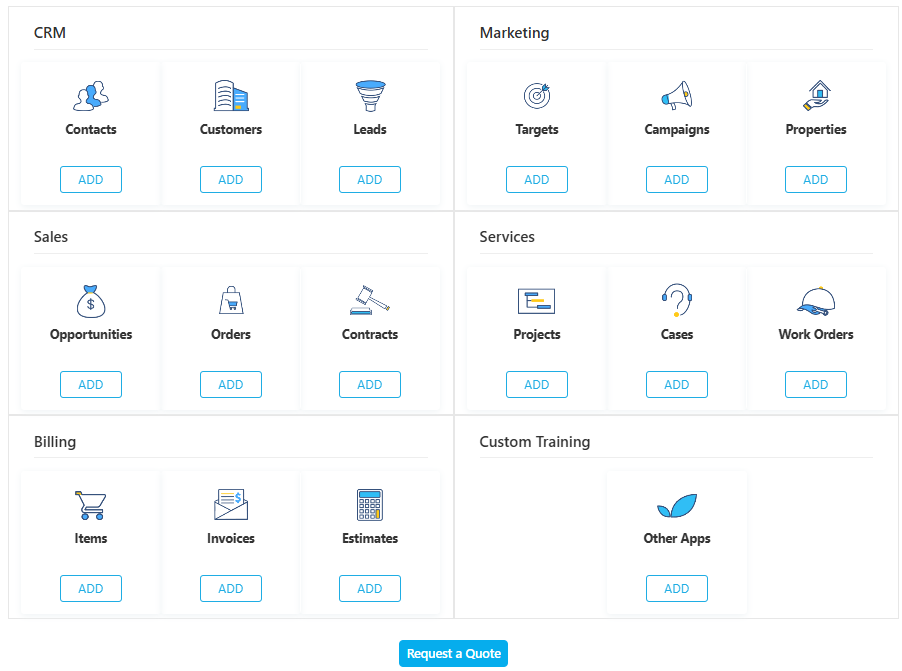Click the Contacts people icon
902x671 pixels.
pyautogui.click(x=91, y=96)
